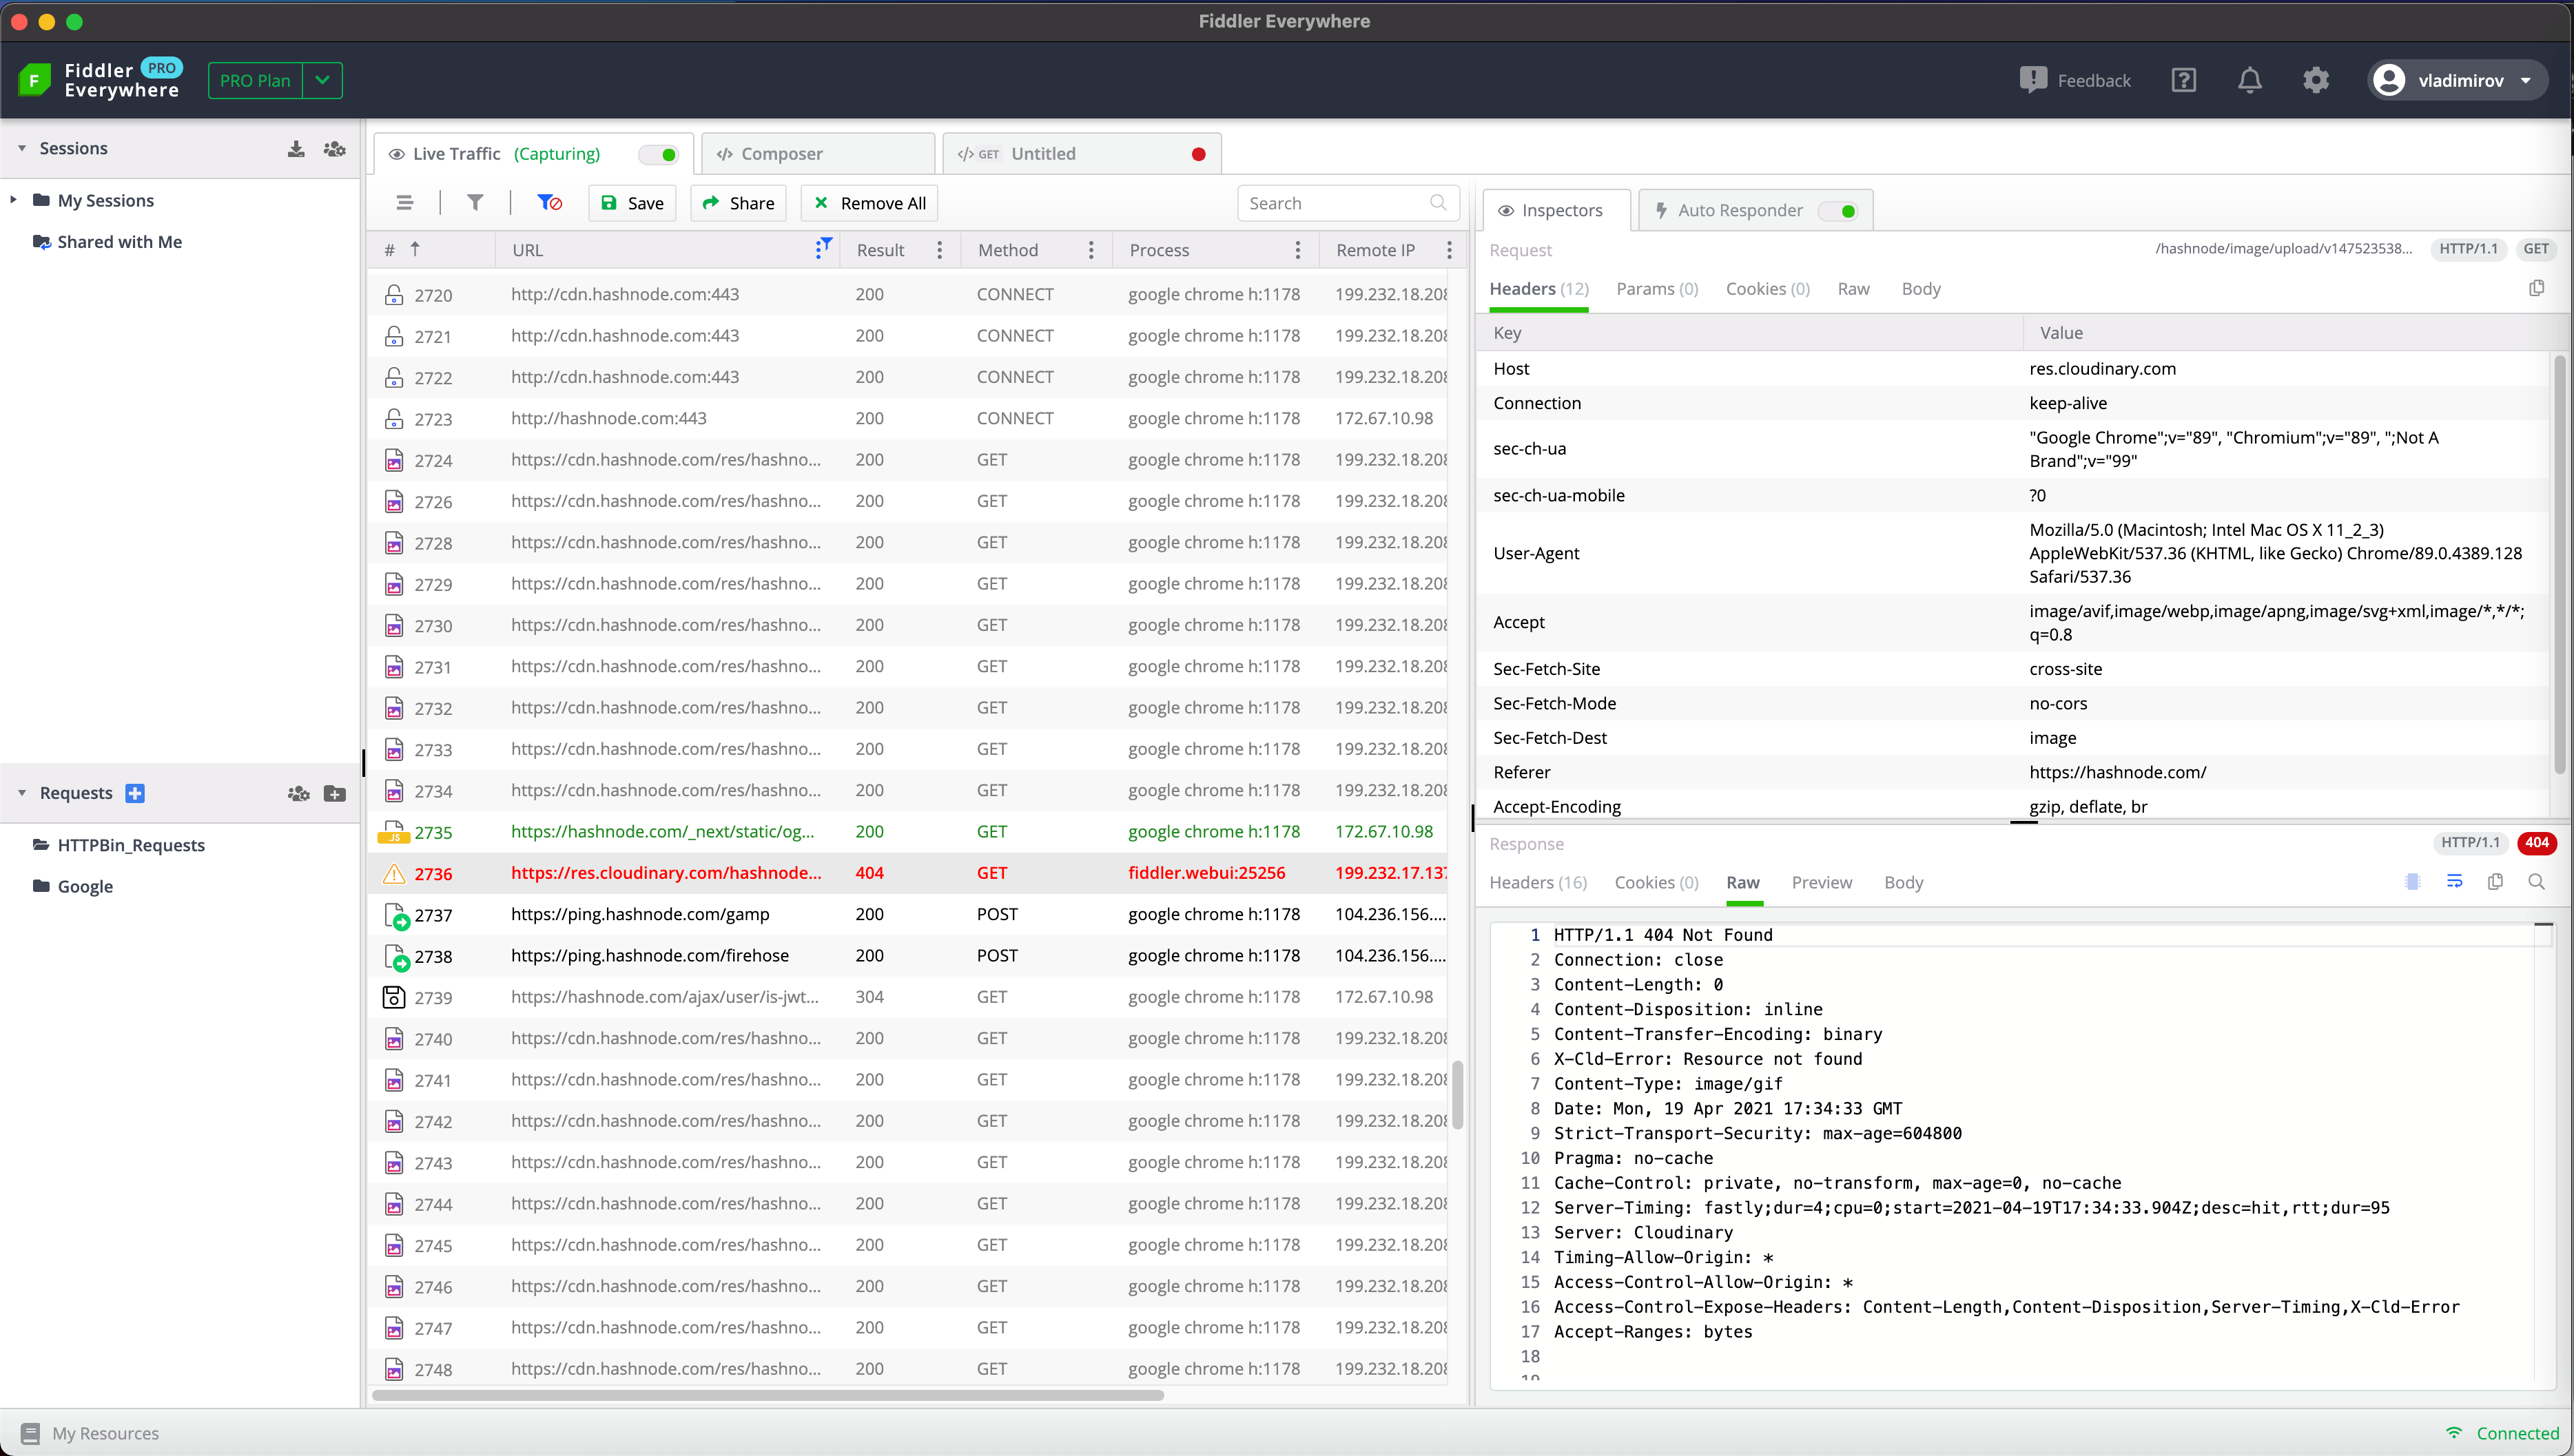Click the Remove All button

(870, 203)
